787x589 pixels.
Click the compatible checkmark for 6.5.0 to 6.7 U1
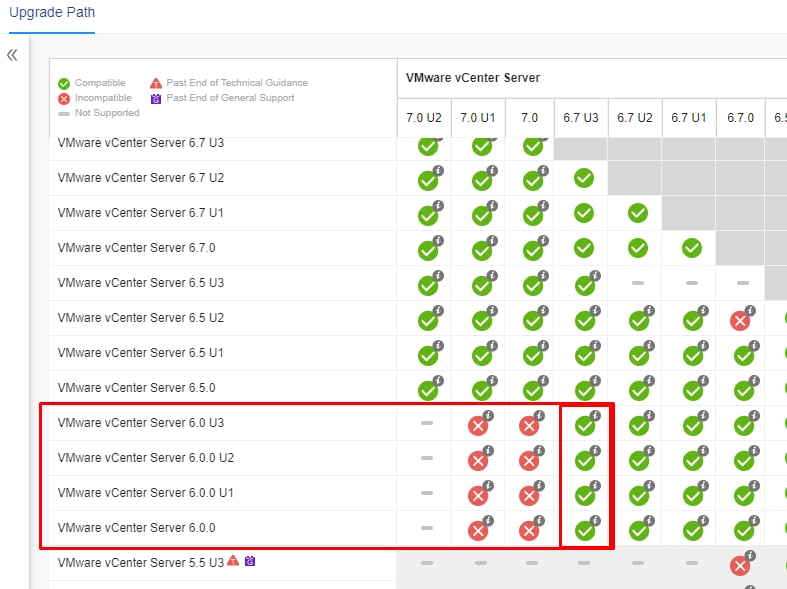(693, 391)
